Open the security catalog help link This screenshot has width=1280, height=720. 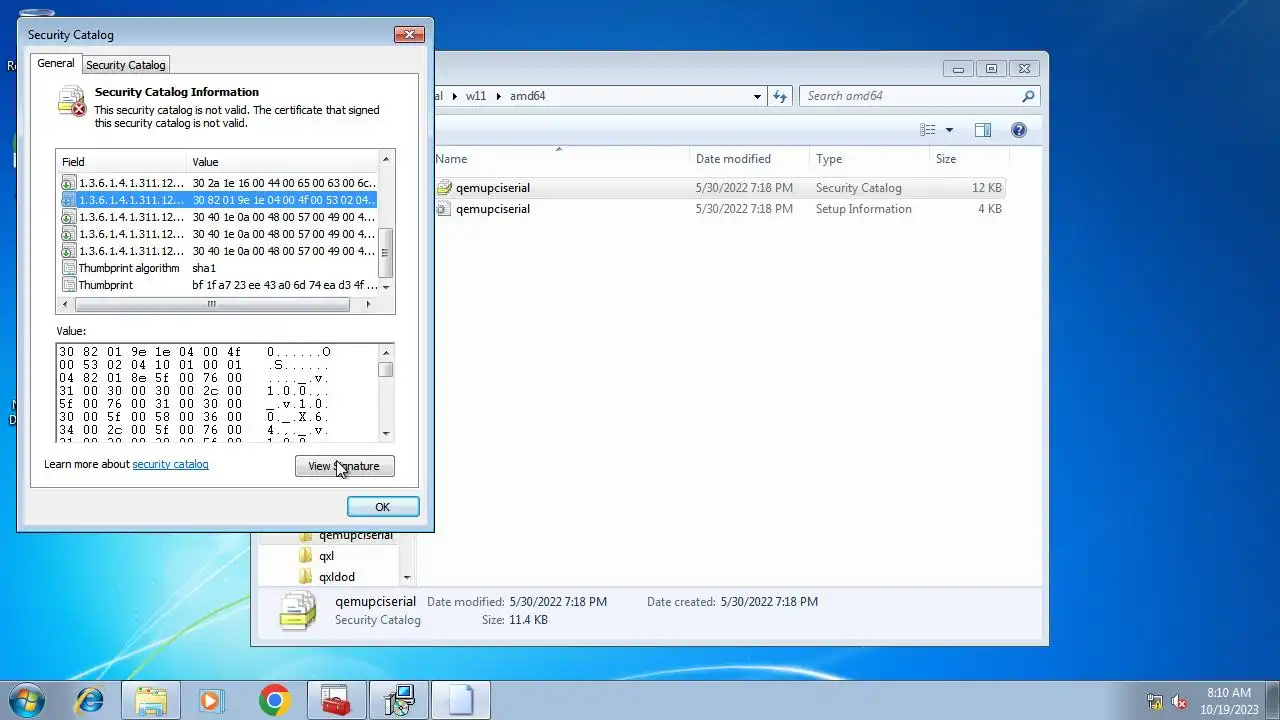coord(170,464)
